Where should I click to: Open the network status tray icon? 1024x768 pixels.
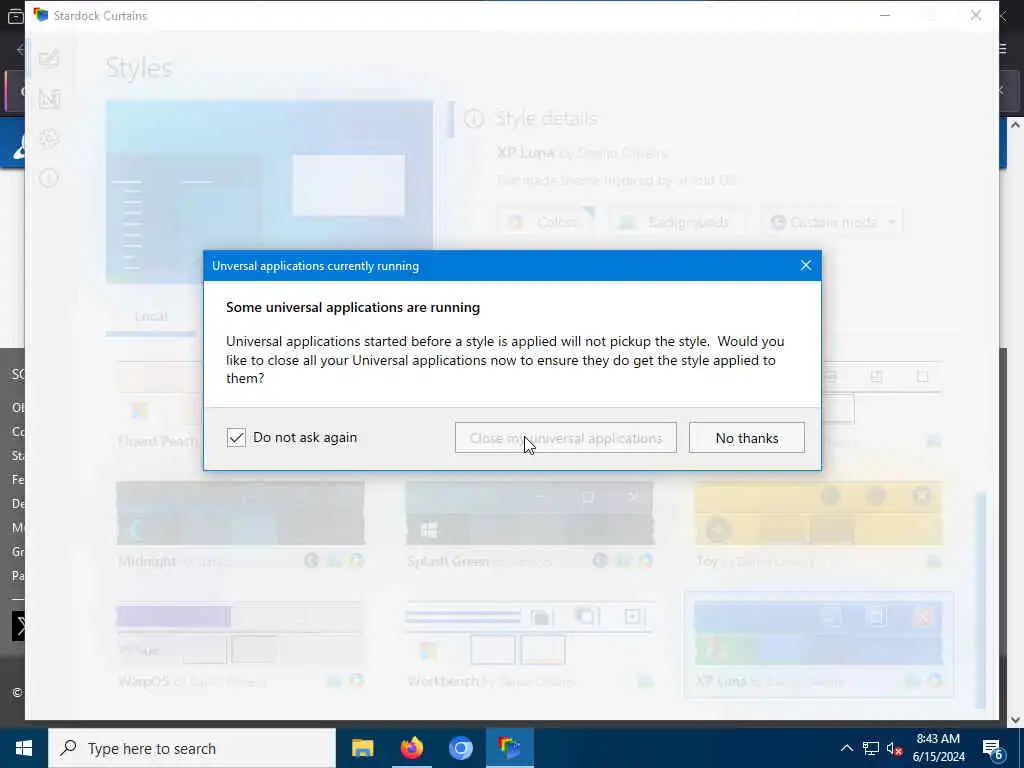pos(871,748)
